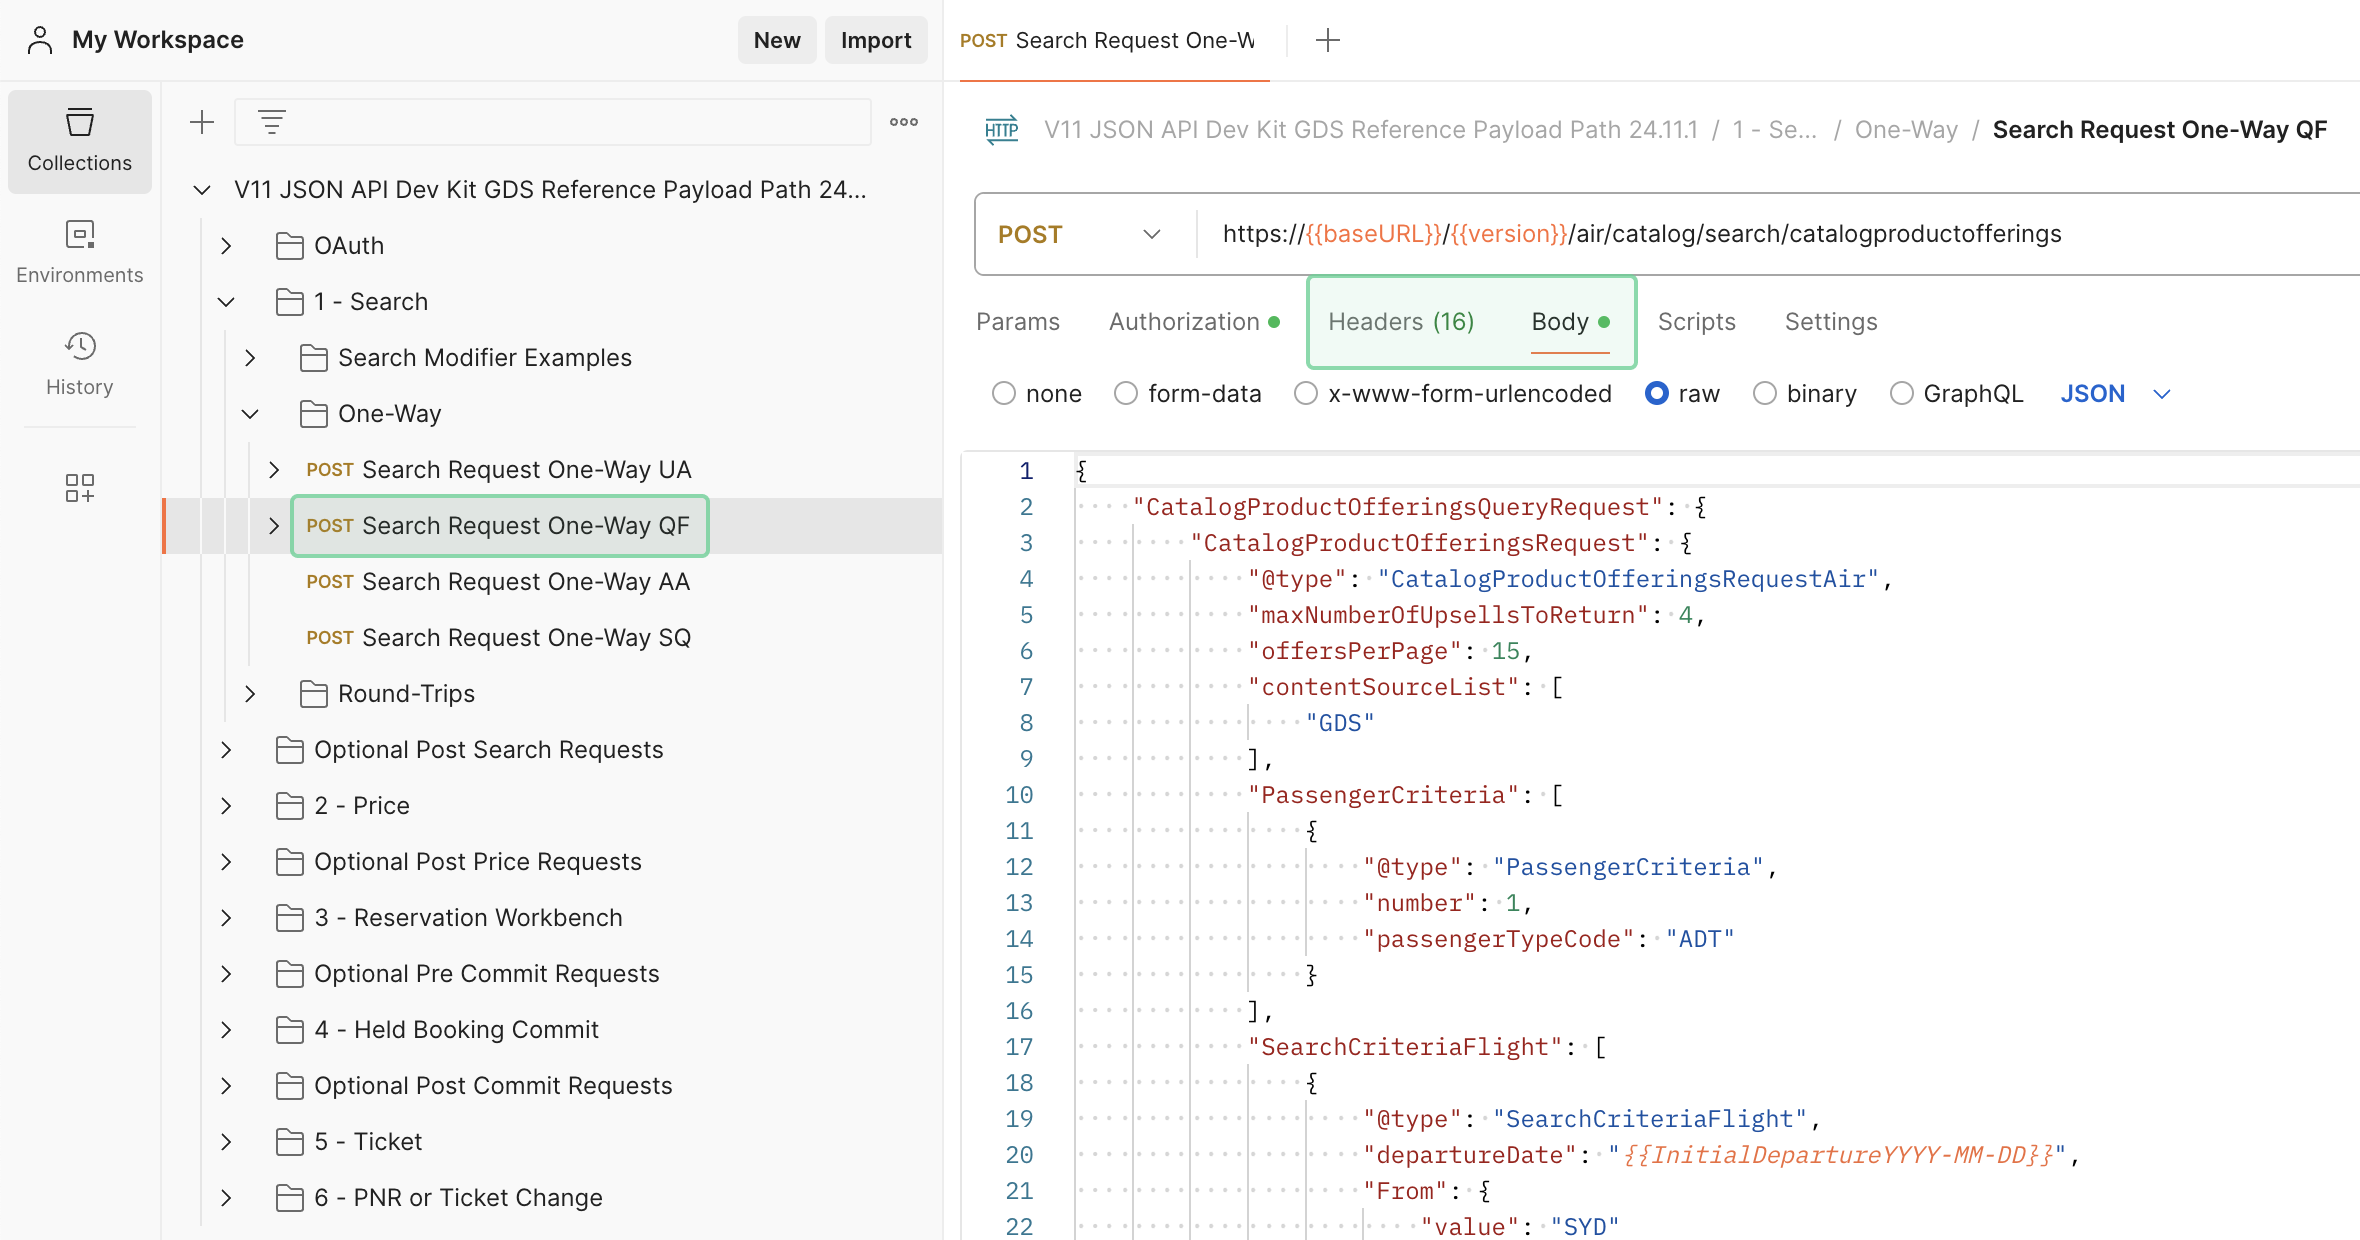The image size is (2360, 1240).
Task: Click the HTTP request type icon
Action: (x=1001, y=130)
